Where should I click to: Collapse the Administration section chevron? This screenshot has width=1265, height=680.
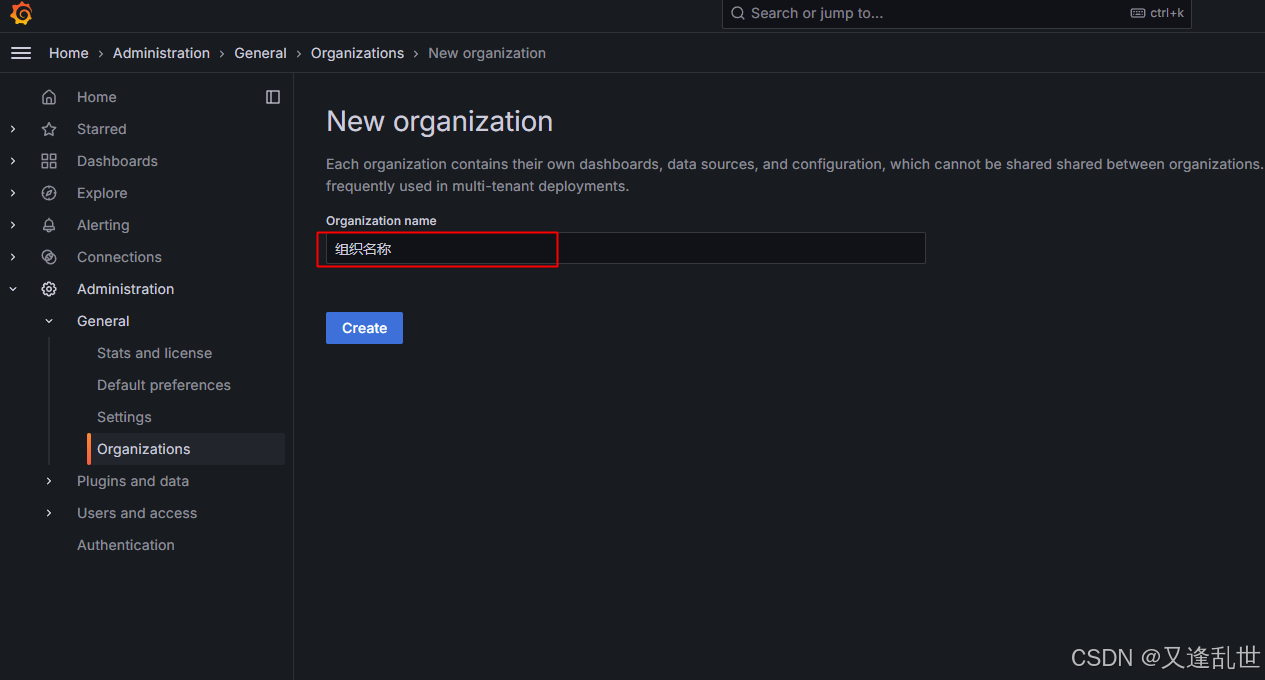(13, 289)
